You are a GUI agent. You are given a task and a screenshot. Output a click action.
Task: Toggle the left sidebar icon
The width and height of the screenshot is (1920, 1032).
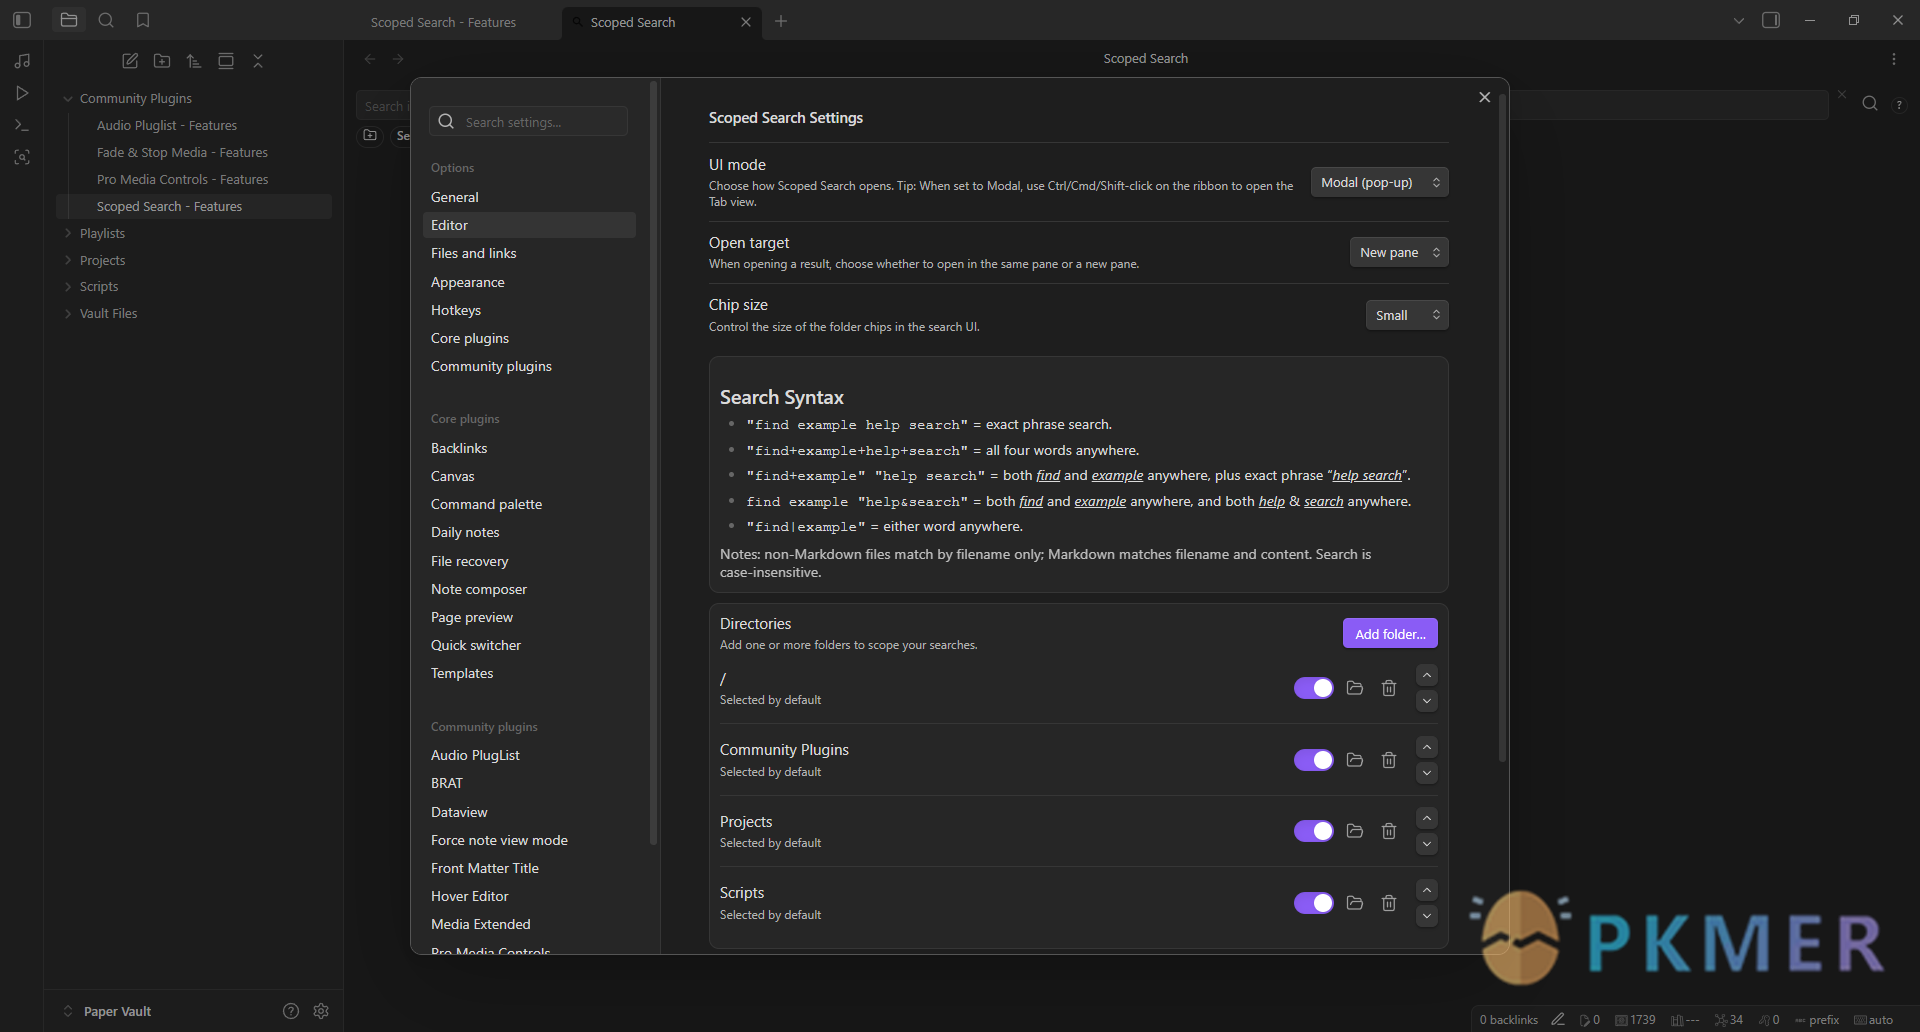pos(22,20)
